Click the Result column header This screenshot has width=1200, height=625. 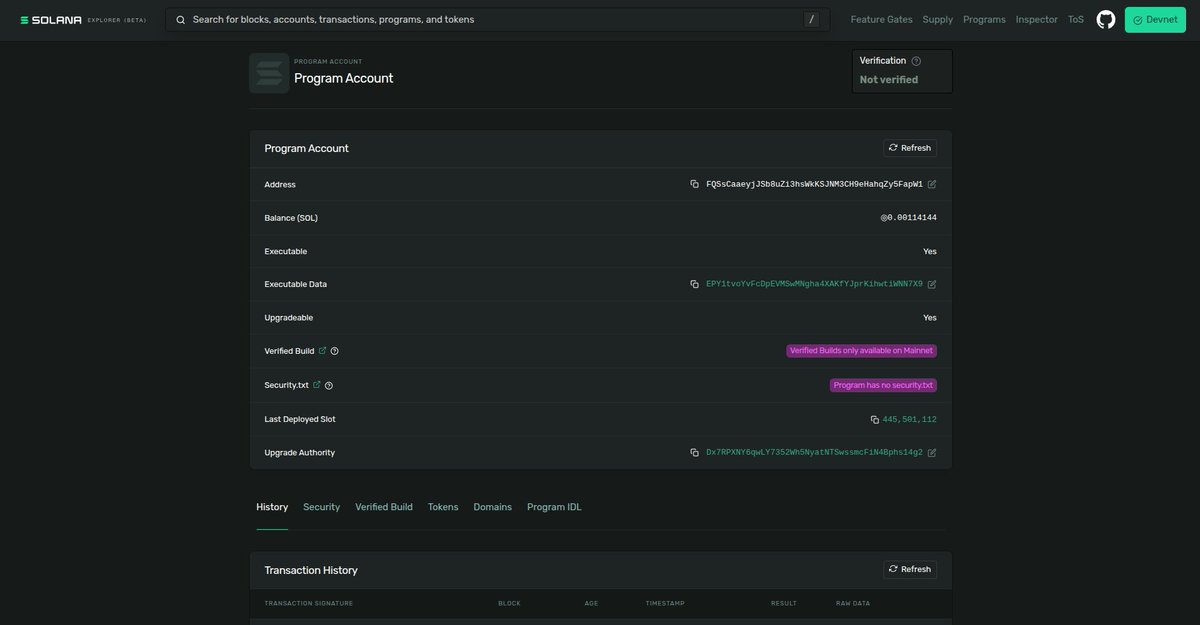(x=784, y=603)
